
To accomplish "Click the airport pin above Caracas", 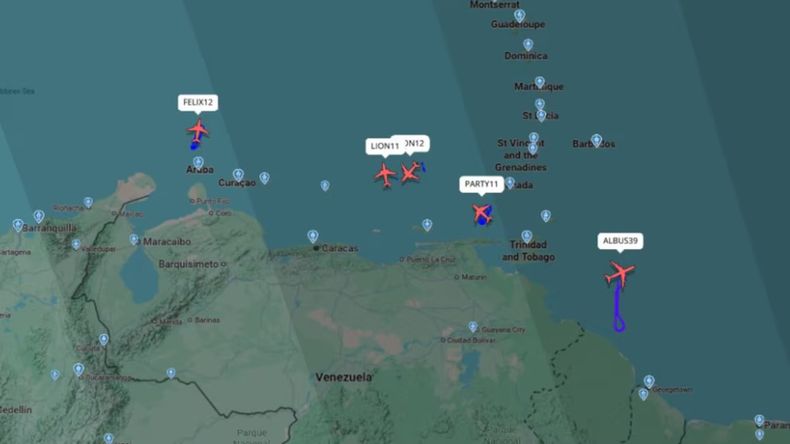I will pos(313,236).
